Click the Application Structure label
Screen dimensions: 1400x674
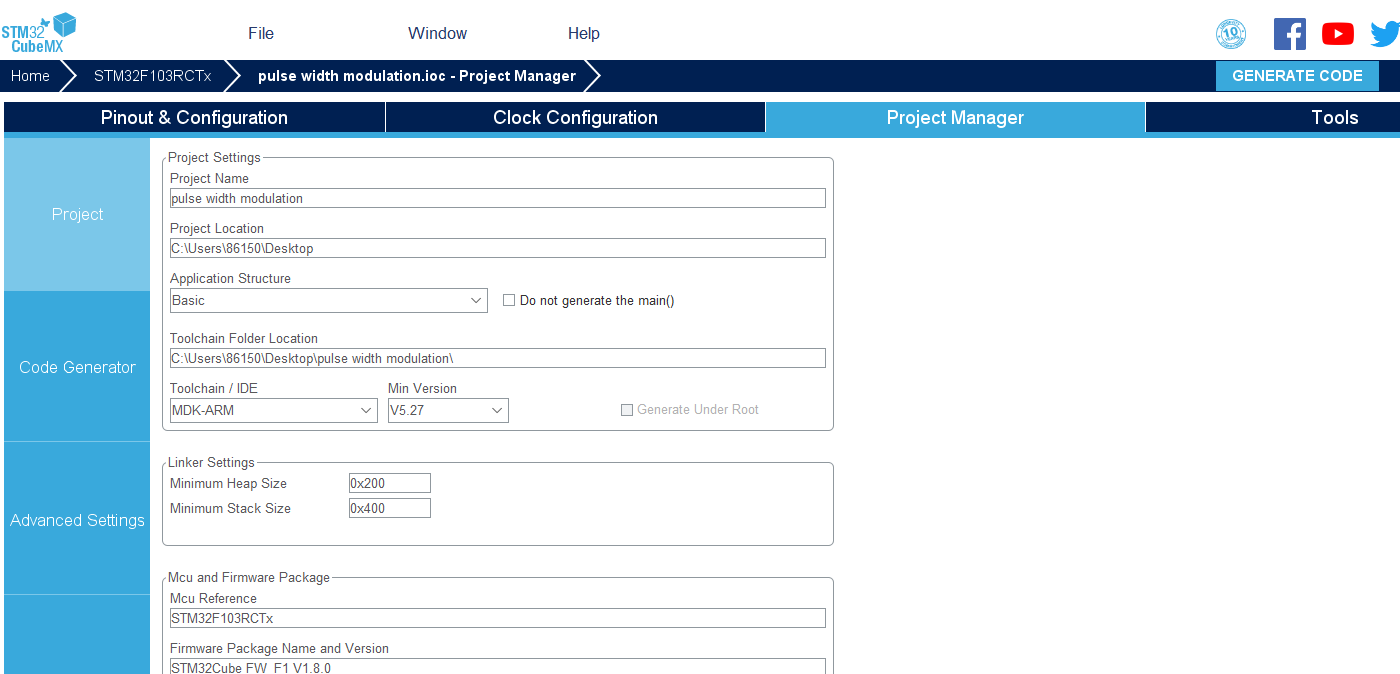230,278
